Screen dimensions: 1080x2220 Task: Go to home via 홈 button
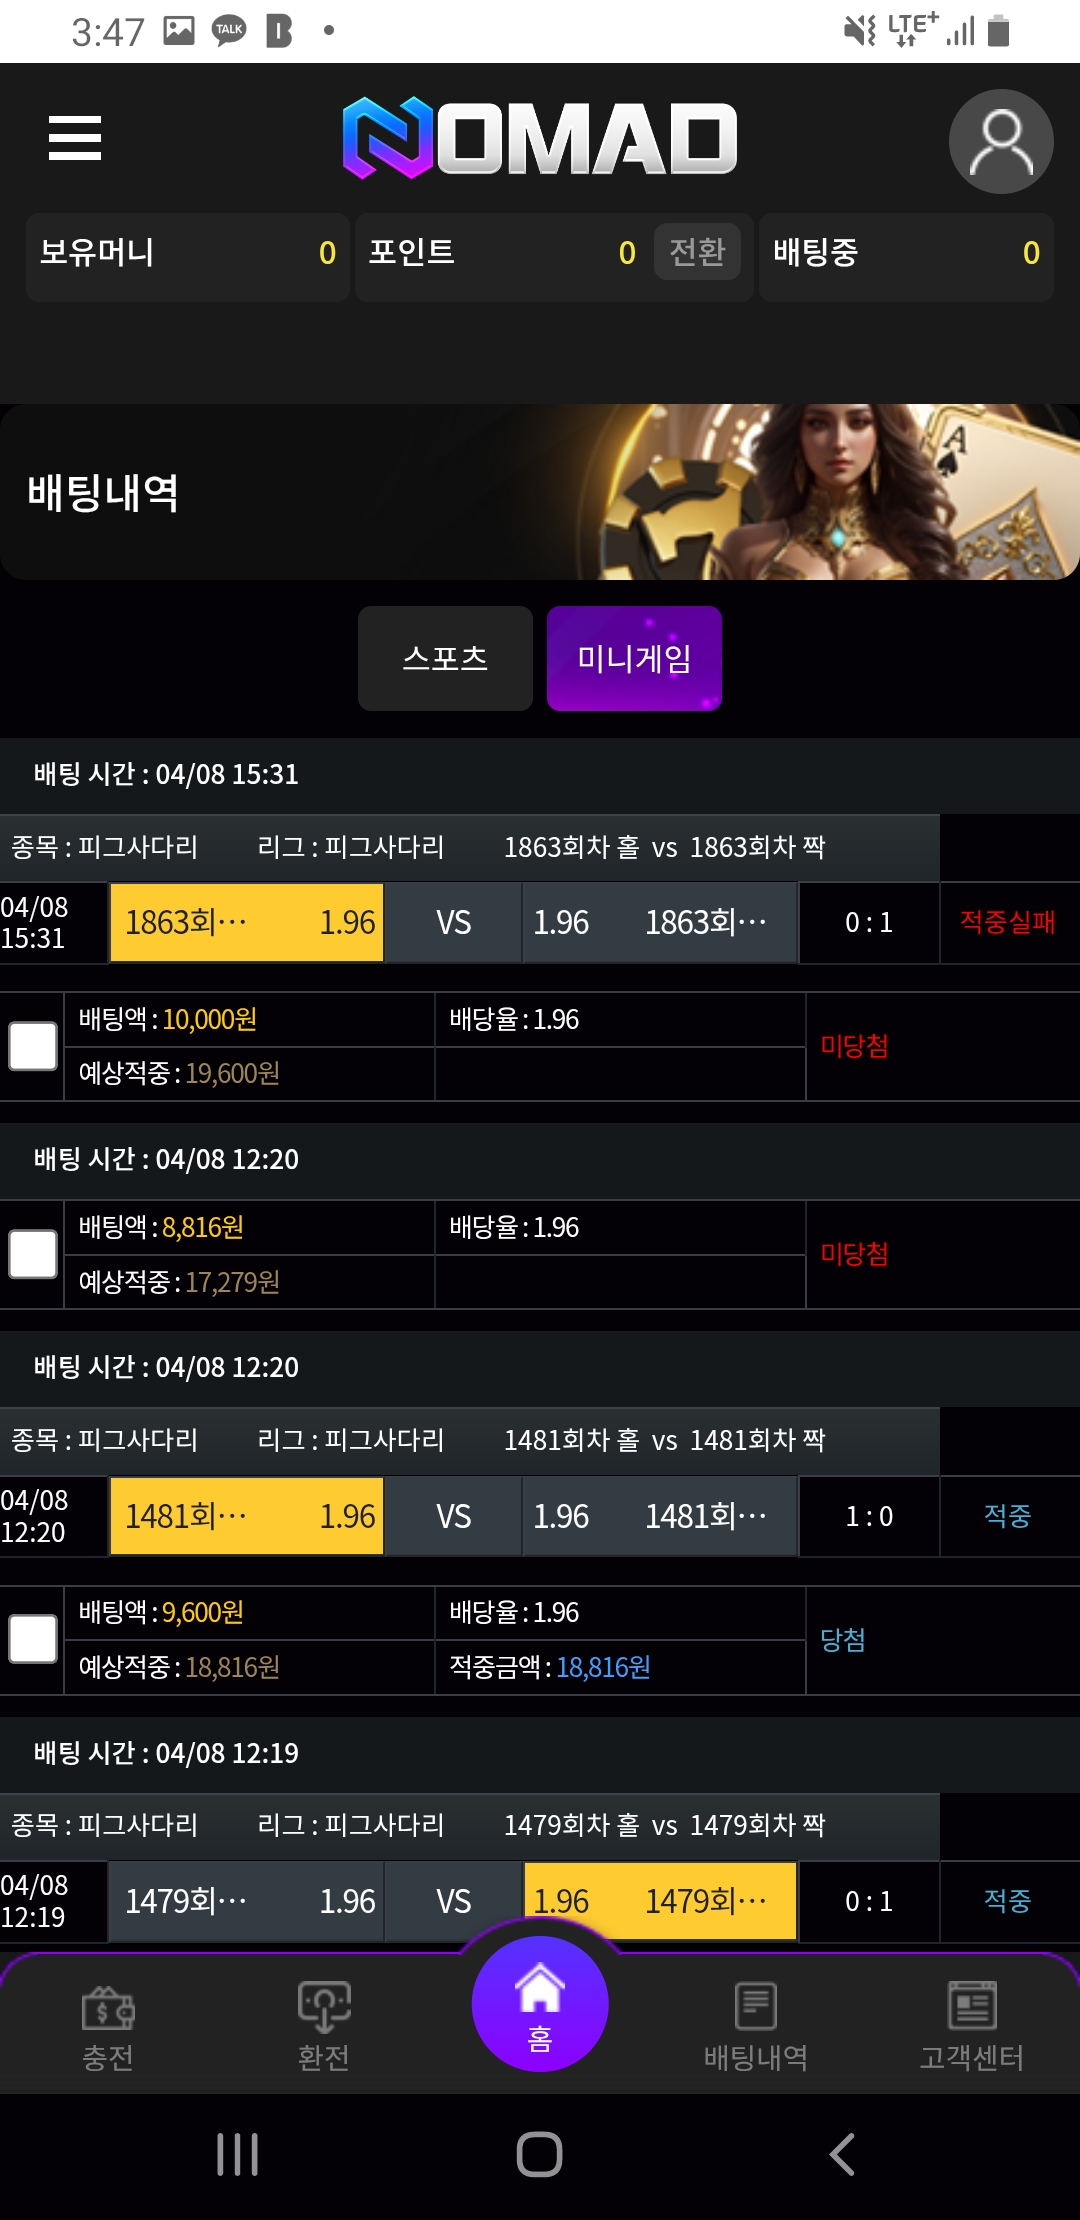(540, 2005)
